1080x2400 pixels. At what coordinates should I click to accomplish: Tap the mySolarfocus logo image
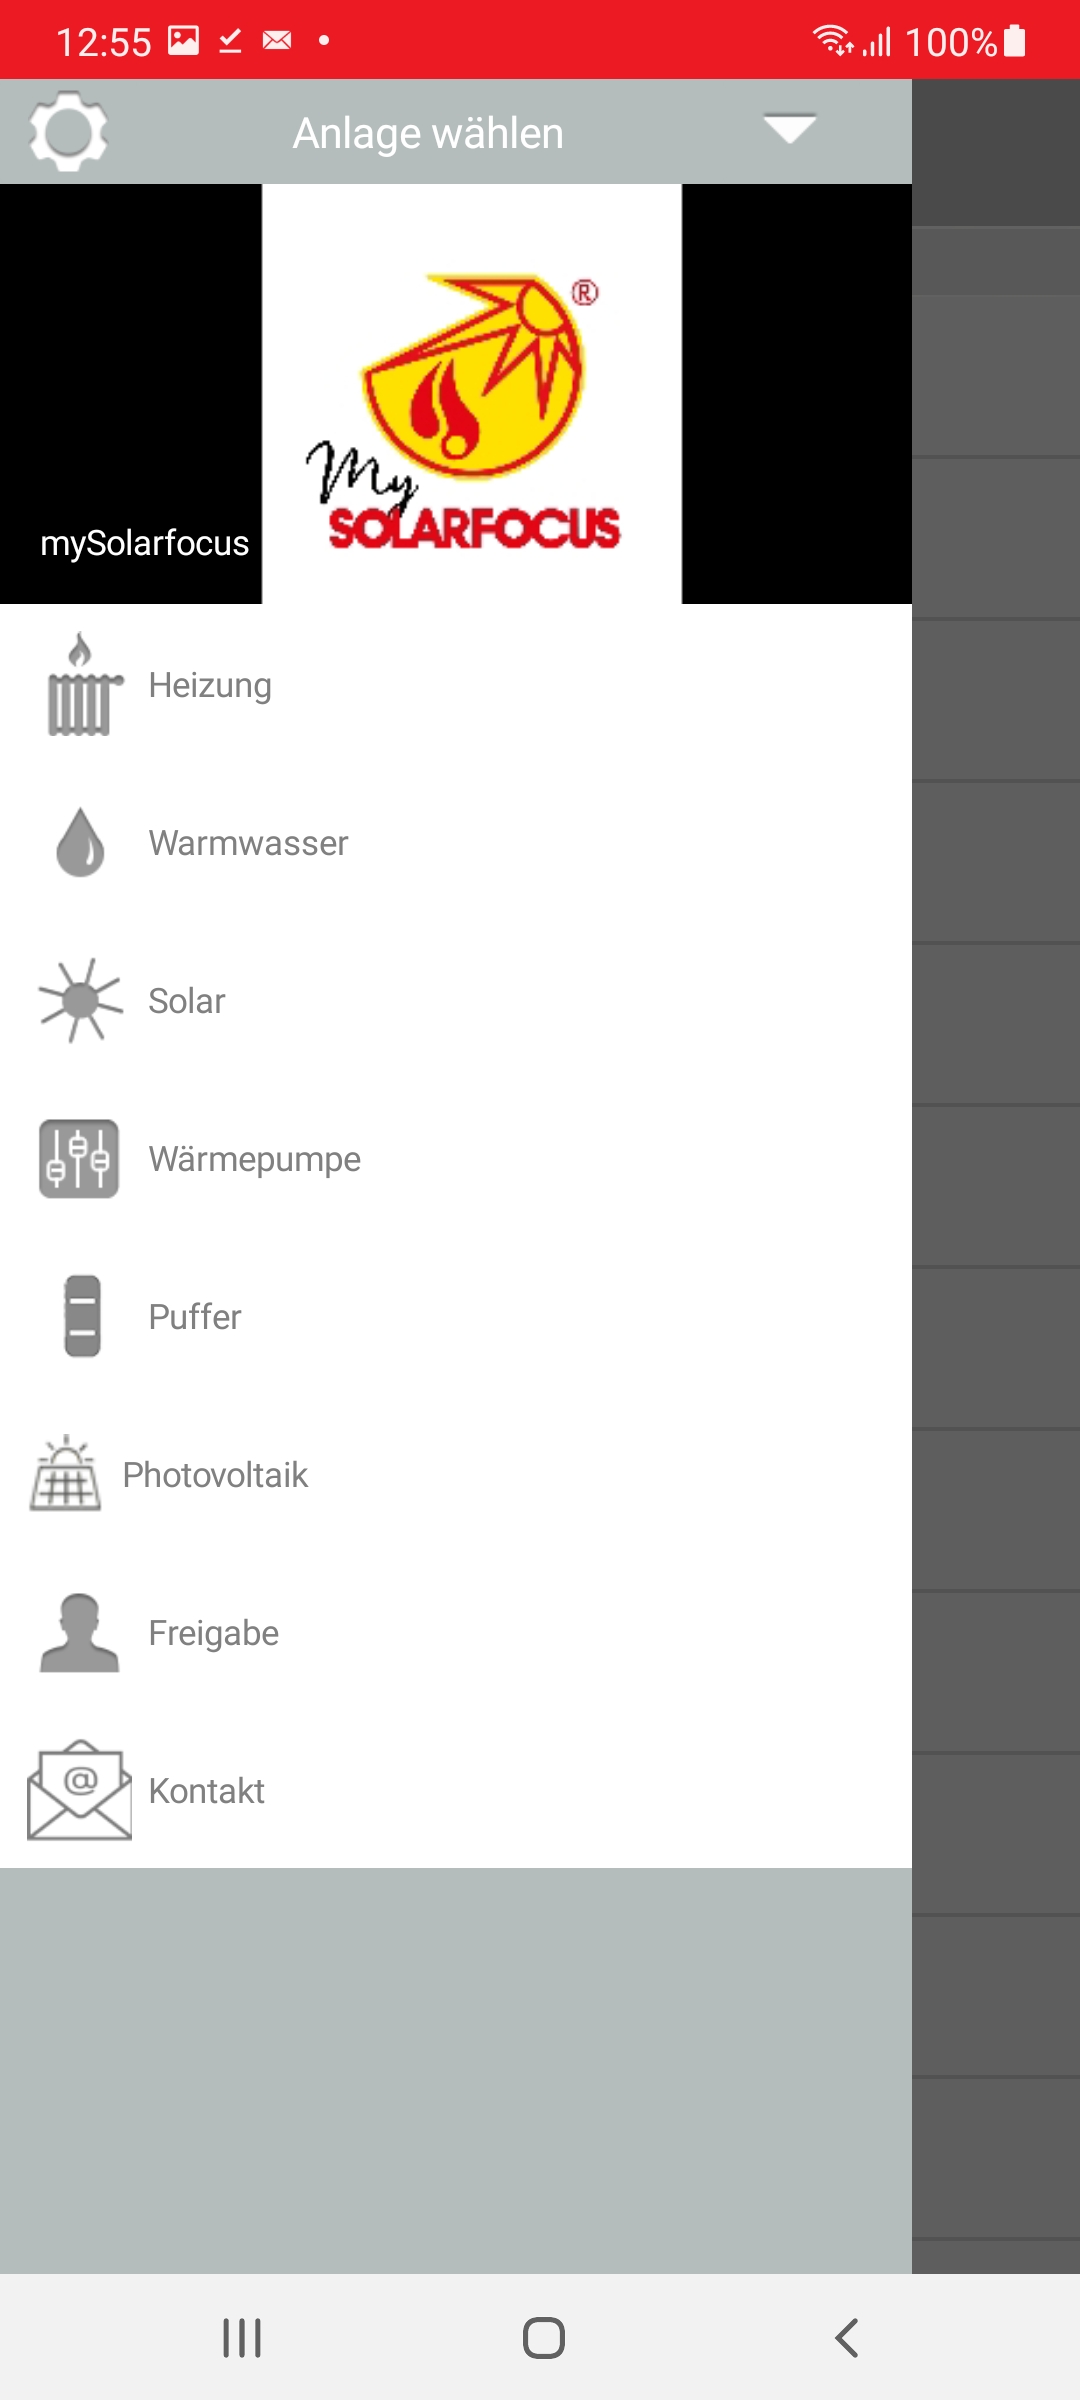[x=472, y=394]
